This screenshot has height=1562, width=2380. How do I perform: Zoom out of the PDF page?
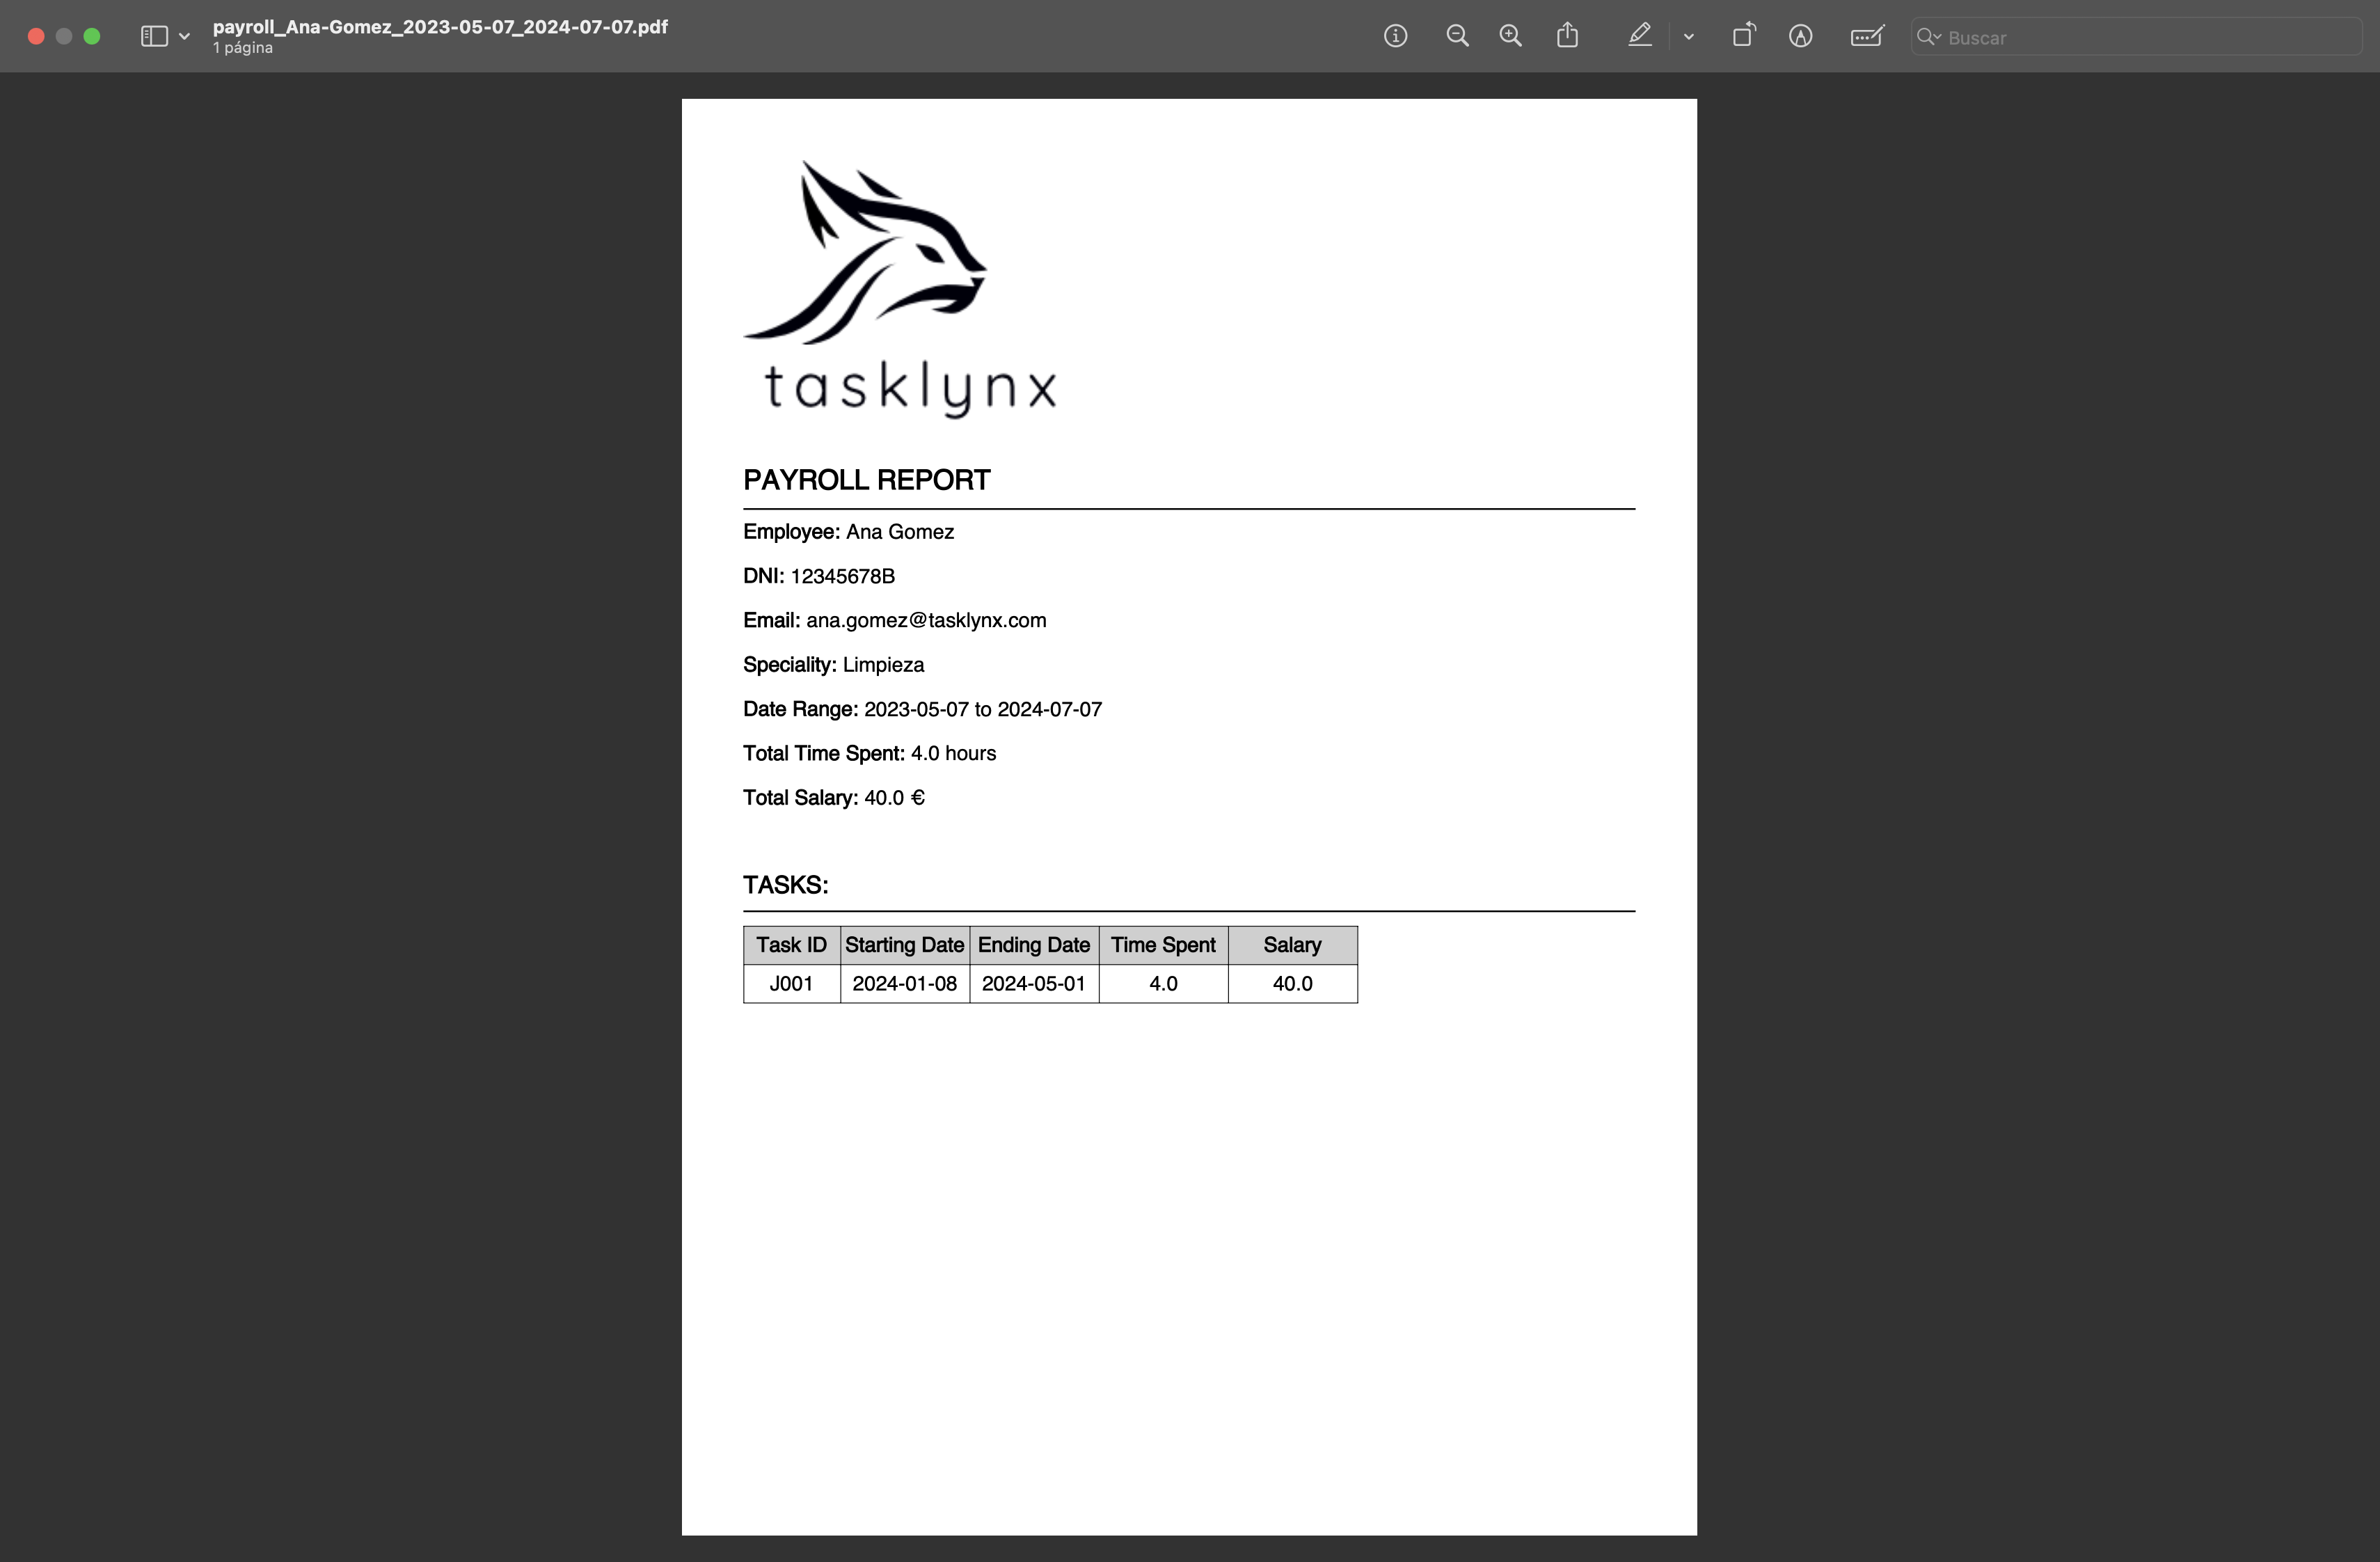point(1457,37)
